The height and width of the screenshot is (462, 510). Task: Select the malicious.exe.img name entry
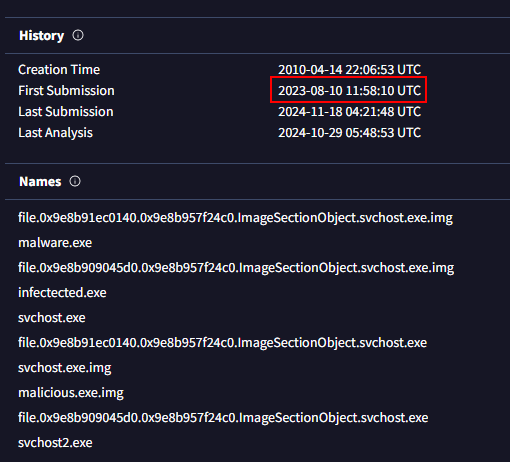pyautogui.click(x=71, y=393)
